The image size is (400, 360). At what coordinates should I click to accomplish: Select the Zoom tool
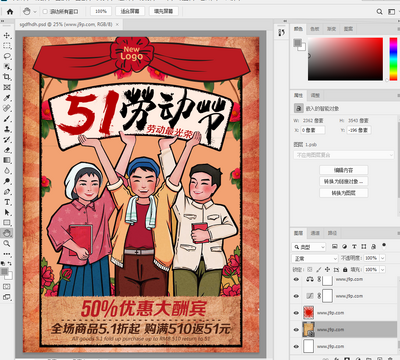(7, 244)
